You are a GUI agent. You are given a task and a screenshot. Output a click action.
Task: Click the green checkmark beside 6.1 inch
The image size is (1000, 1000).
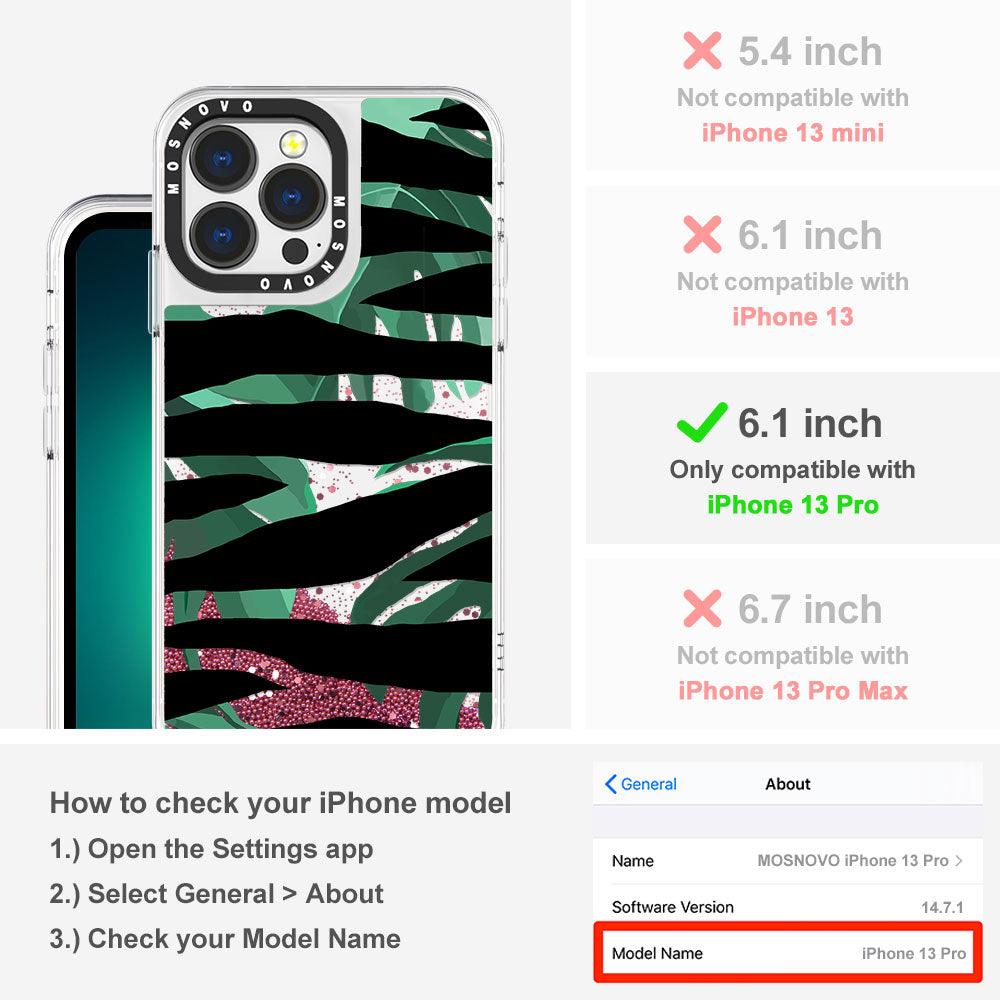(x=702, y=422)
